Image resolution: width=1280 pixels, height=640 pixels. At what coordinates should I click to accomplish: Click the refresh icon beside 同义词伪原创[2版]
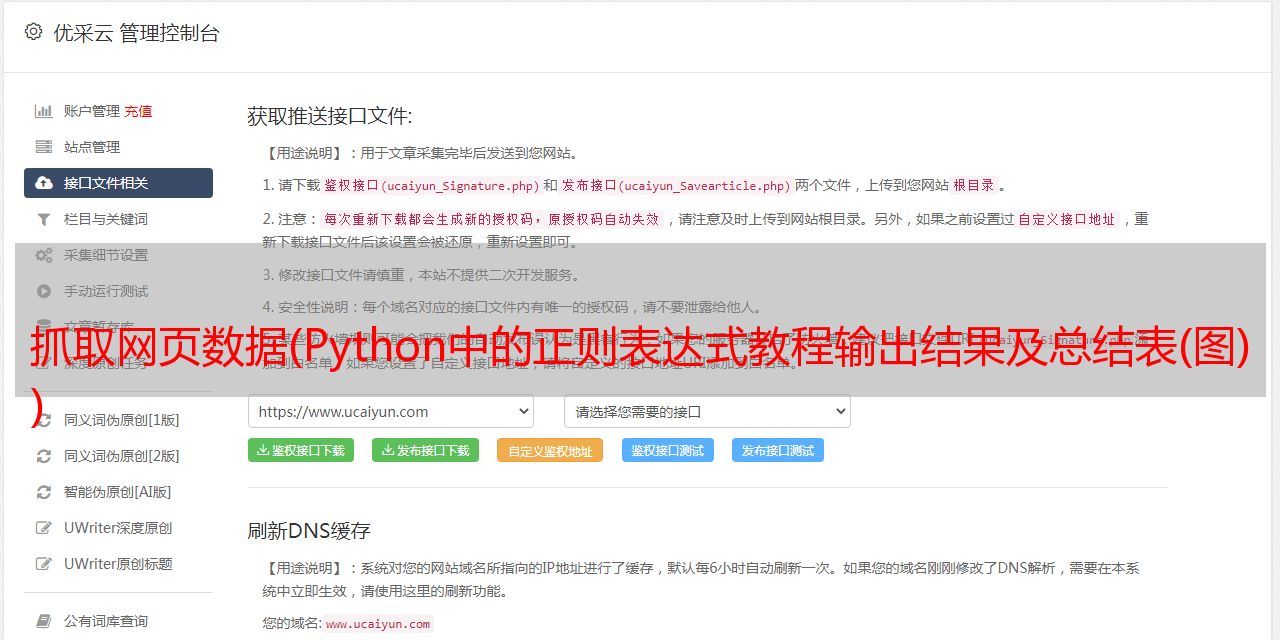coord(44,456)
